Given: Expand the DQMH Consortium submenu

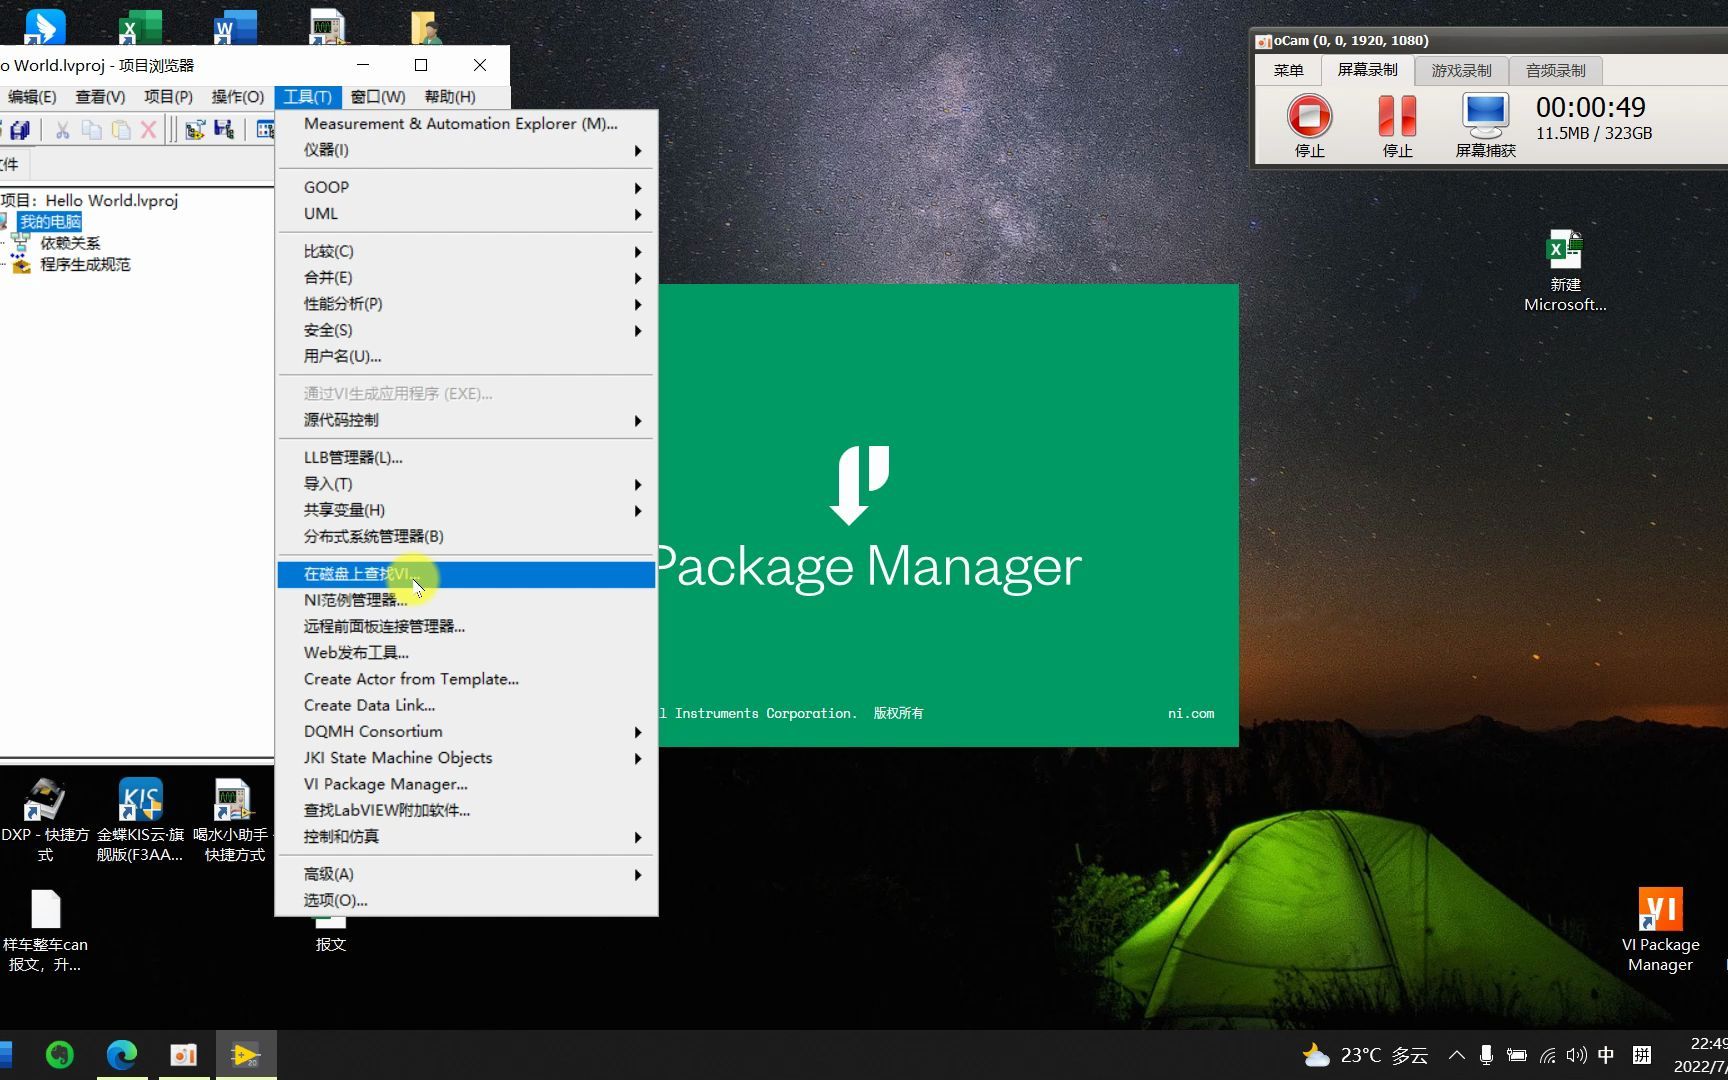Looking at the screenshot, I should pyautogui.click(x=466, y=732).
